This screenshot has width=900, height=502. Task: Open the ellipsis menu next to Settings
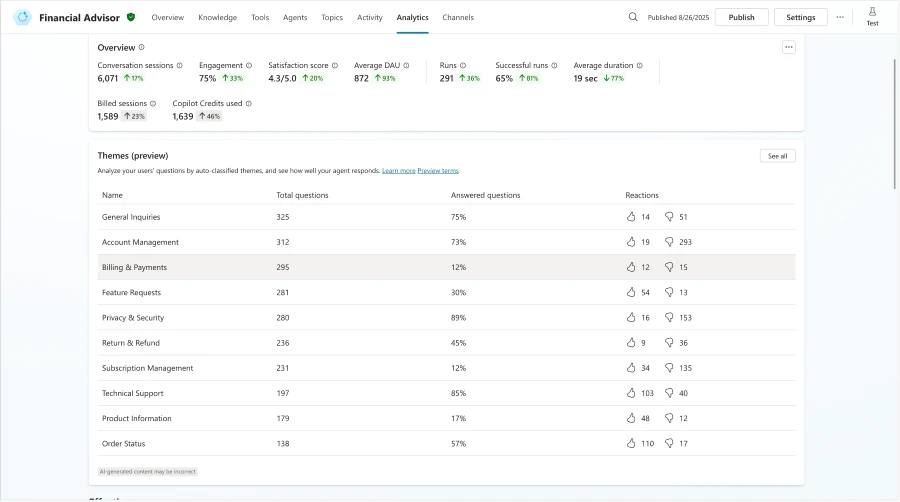click(x=840, y=17)
